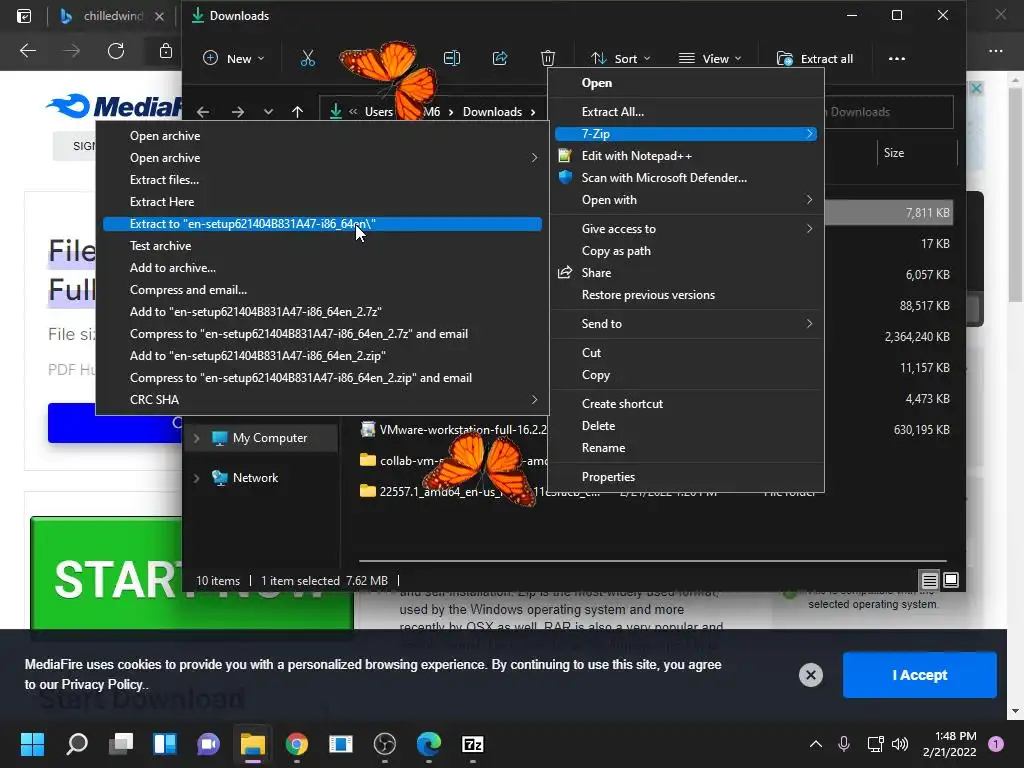Expand My Computer in navigation pane
The width and height of the screenshot is (1024, 768).
coord(197,438)
